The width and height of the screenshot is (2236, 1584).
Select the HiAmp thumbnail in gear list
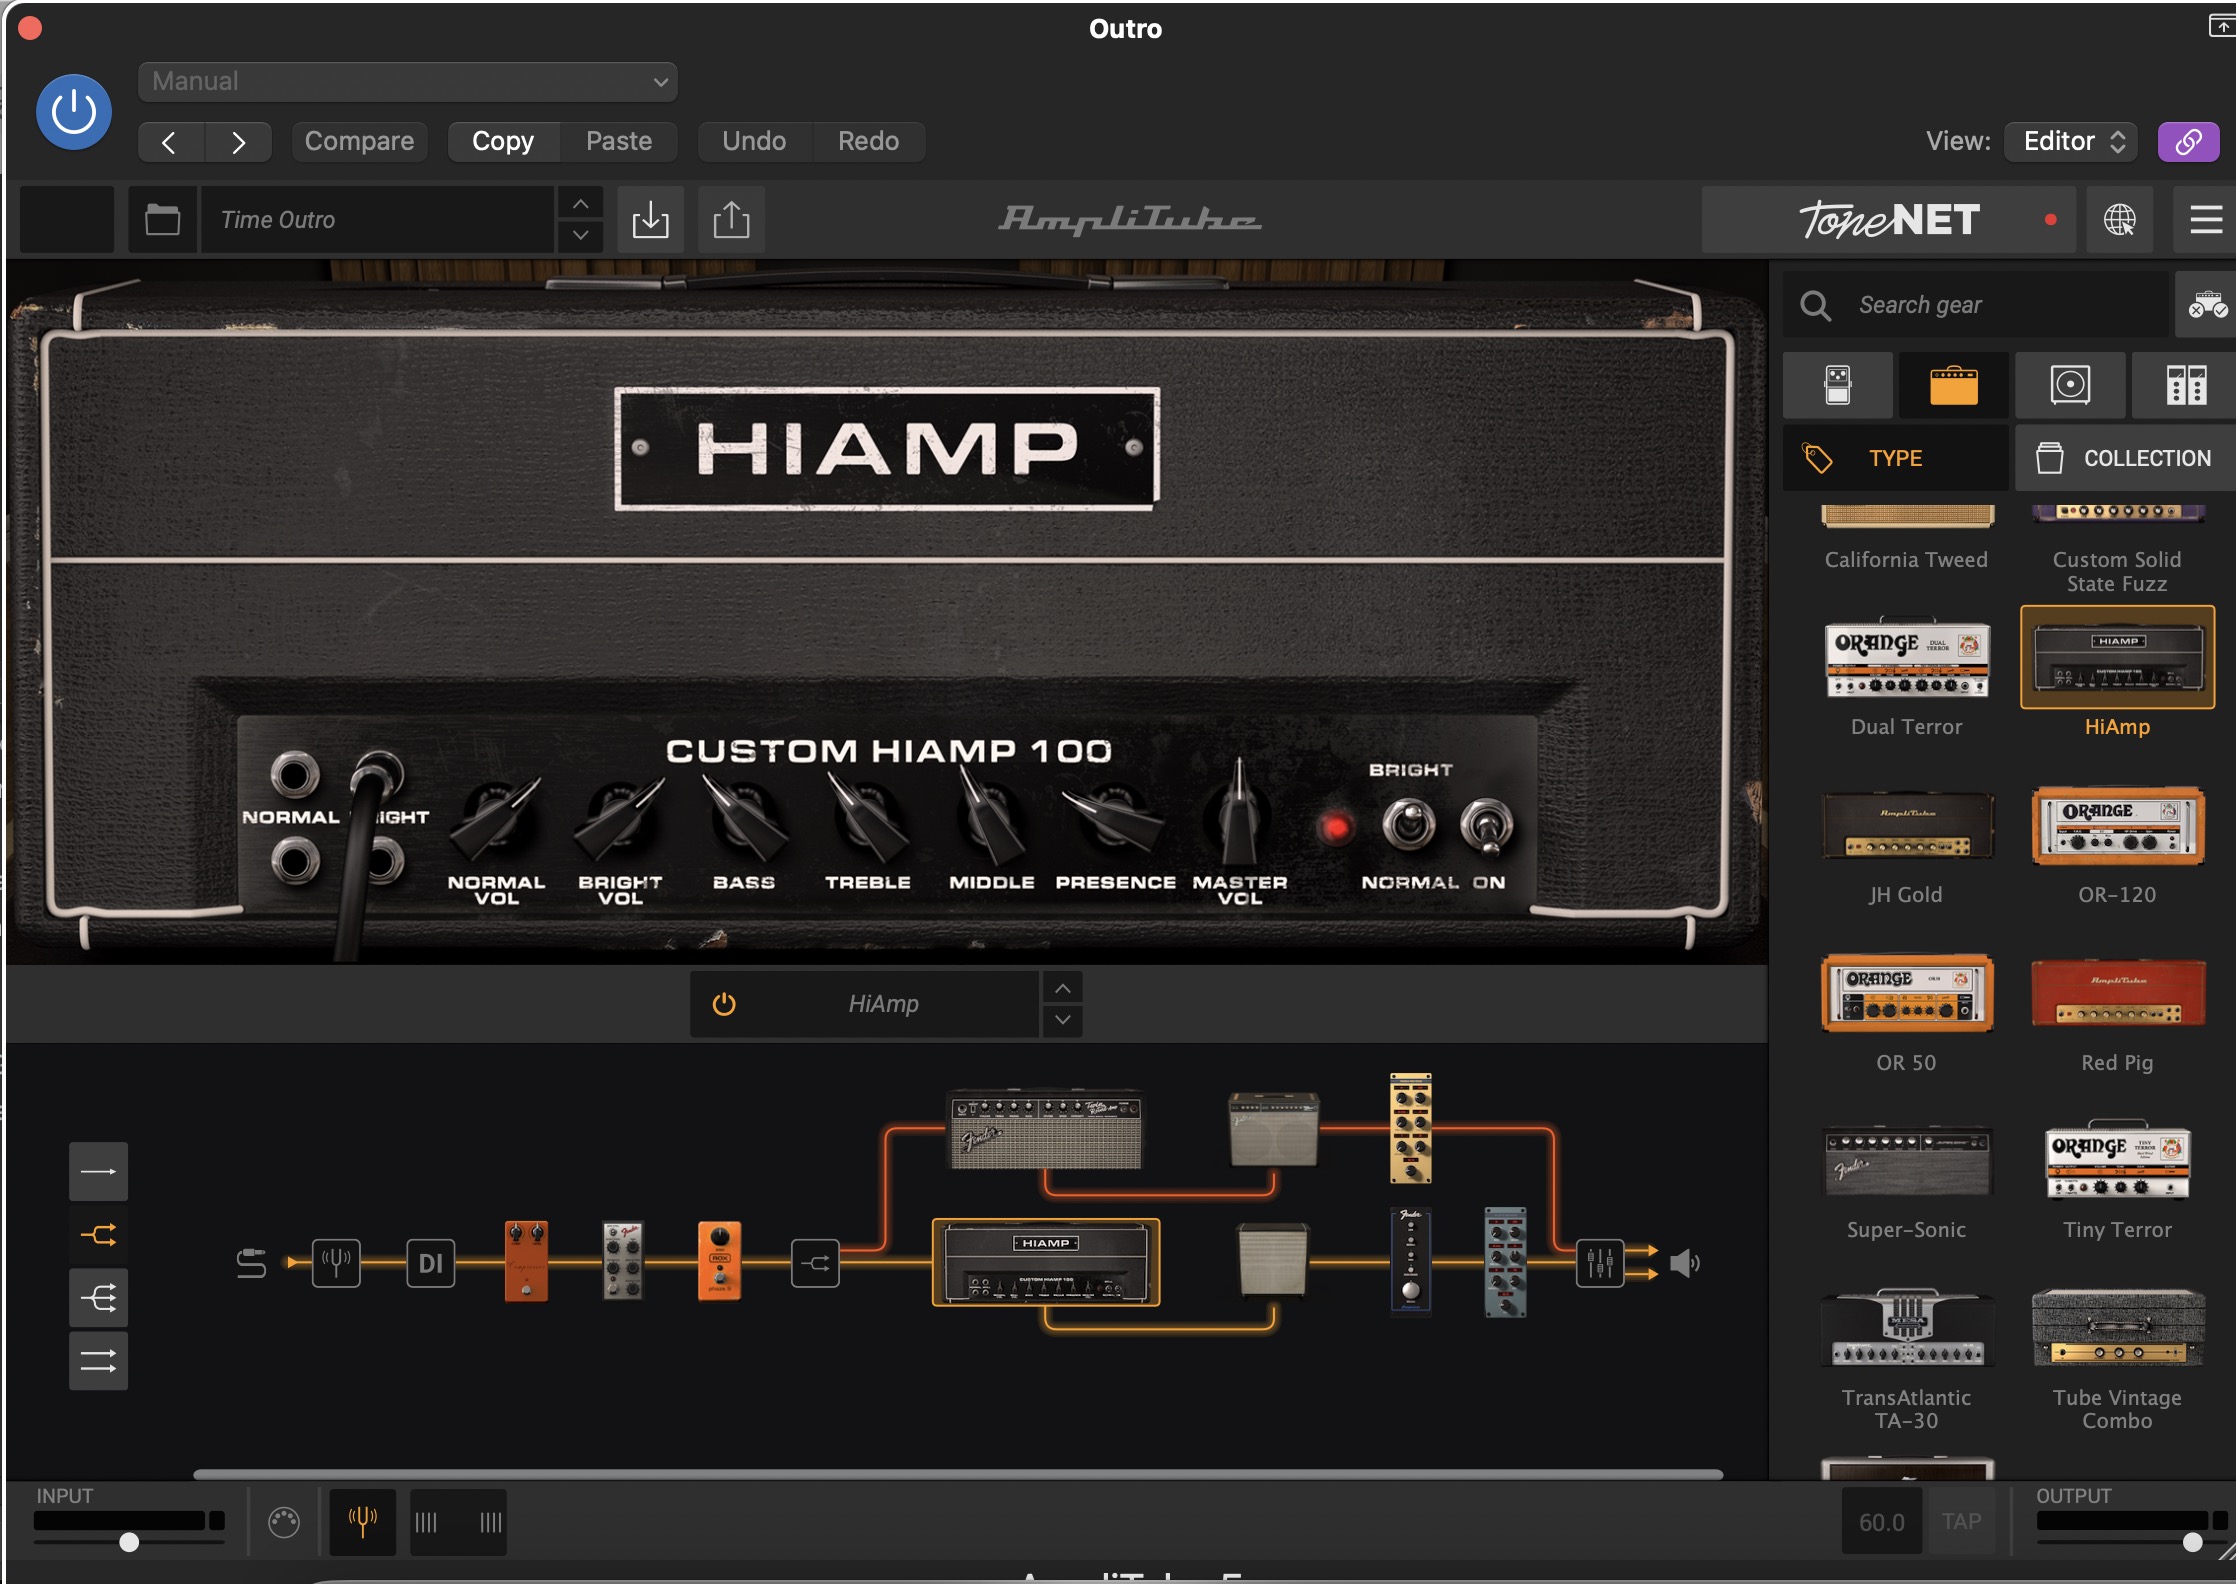tap(2117, 657)
